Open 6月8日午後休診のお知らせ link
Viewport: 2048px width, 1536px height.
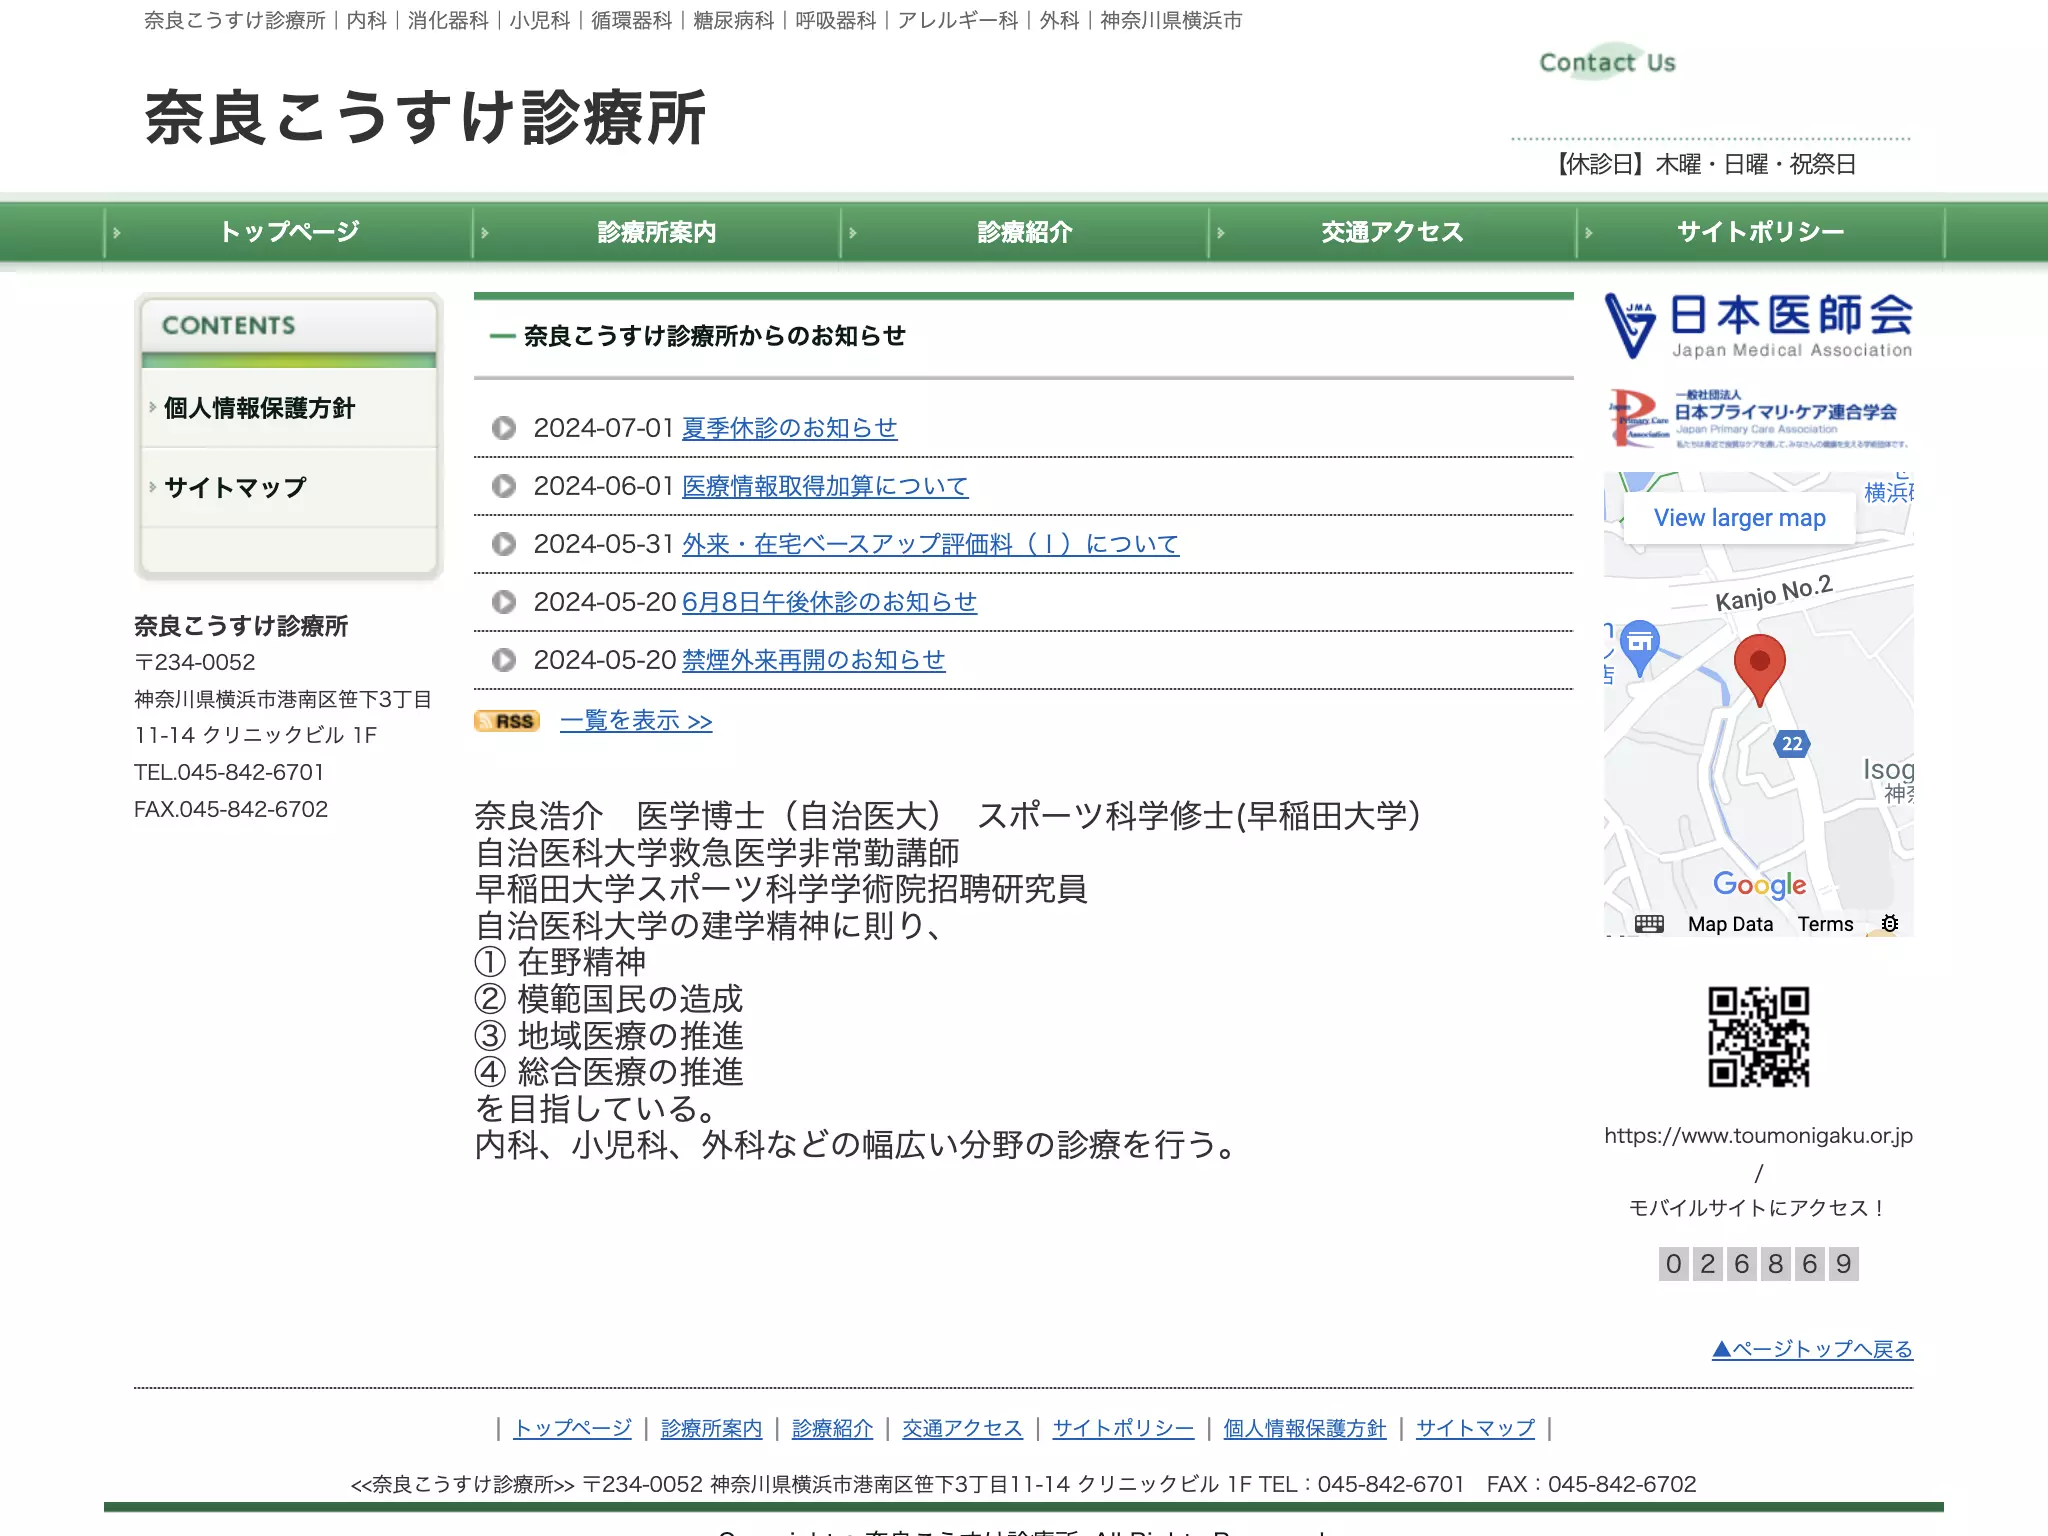point(829,602)
